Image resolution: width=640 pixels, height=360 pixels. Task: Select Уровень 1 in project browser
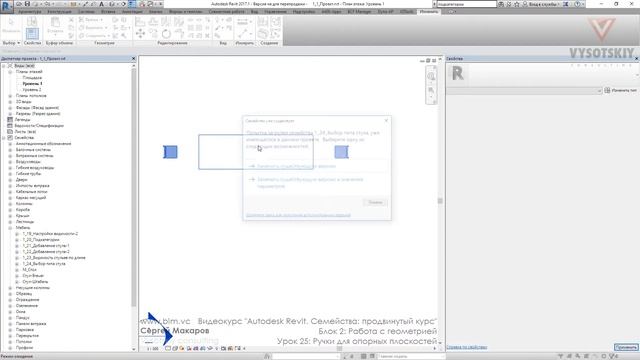pyautogui.click(x=32, y=84)
